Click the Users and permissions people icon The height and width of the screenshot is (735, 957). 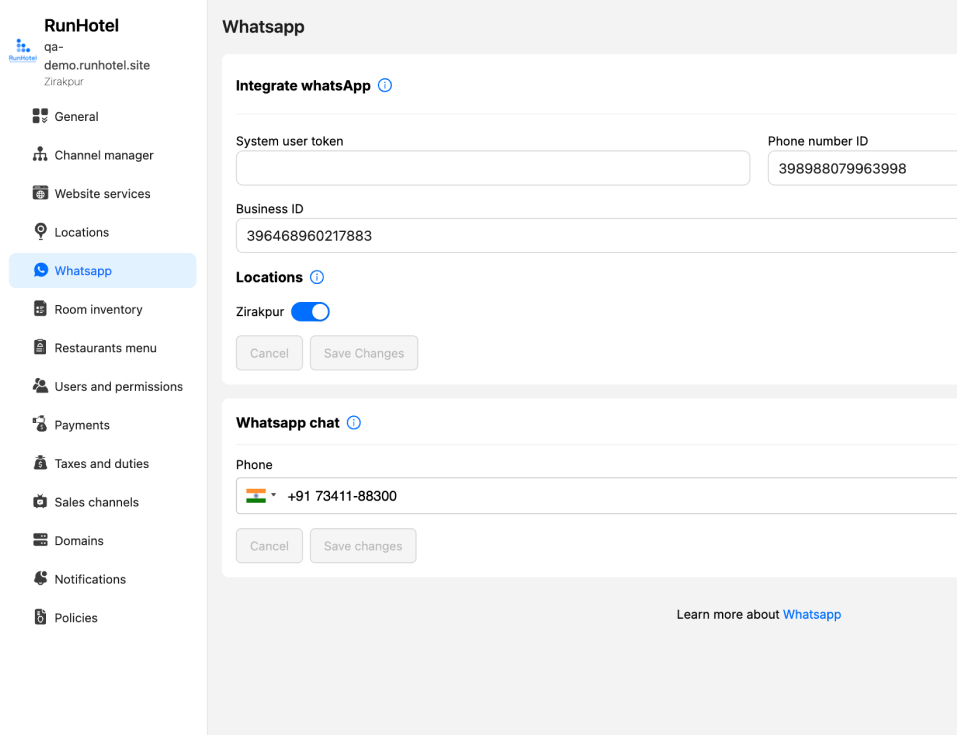pyautogui.click(x=40, y=386)
